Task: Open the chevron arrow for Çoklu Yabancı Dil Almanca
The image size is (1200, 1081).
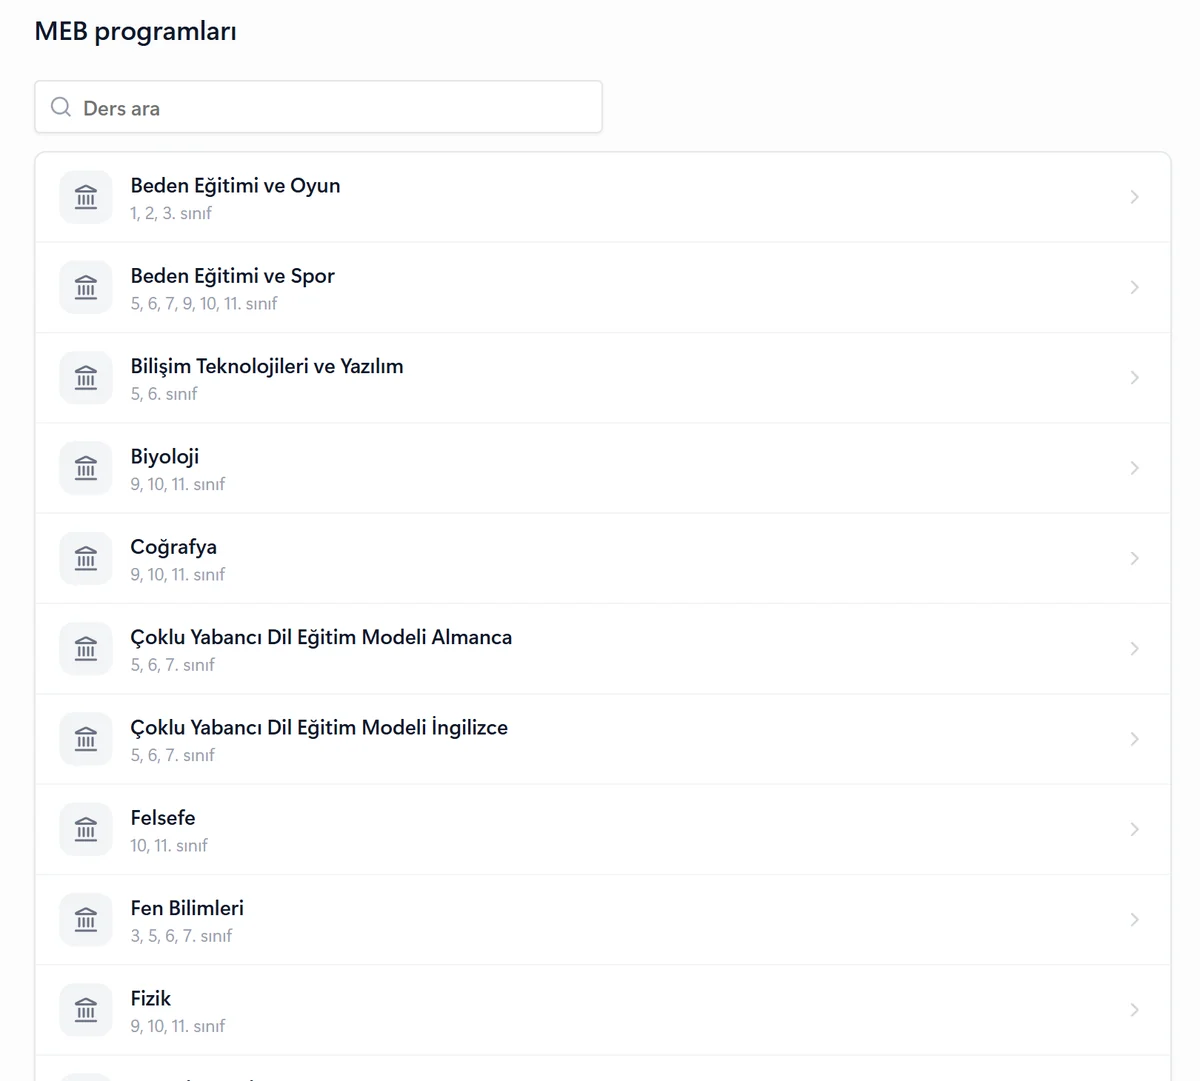Action: coord(1134,649)
